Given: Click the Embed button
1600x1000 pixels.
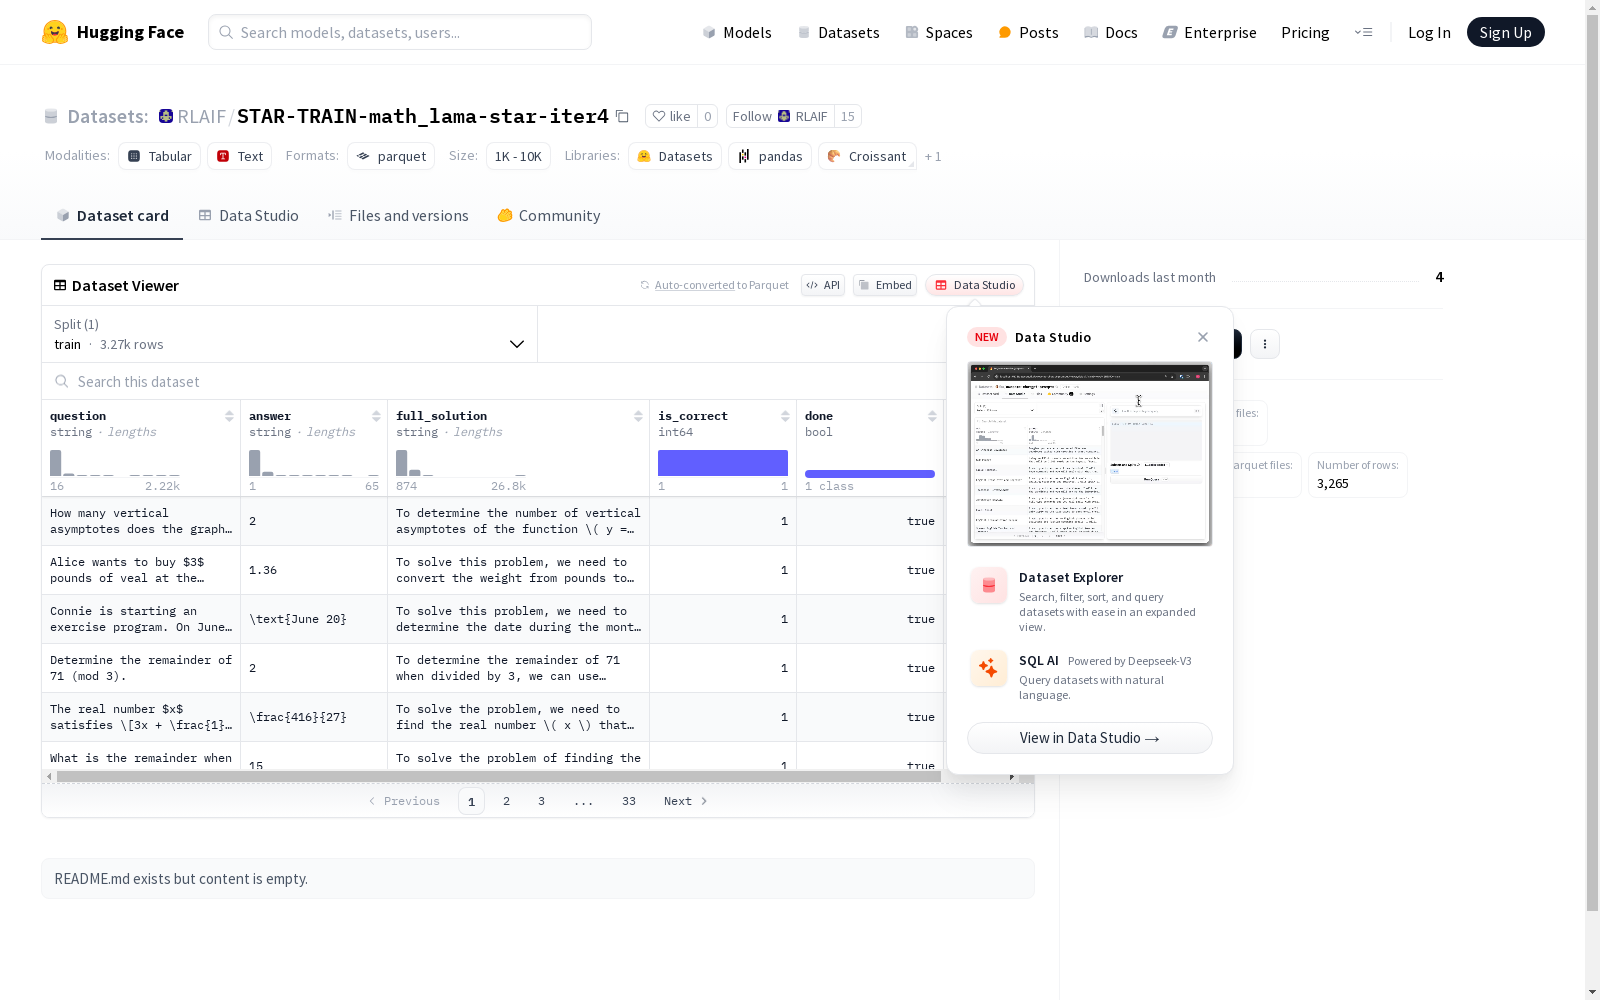Looking at the screenshot, I should [885, 285].
